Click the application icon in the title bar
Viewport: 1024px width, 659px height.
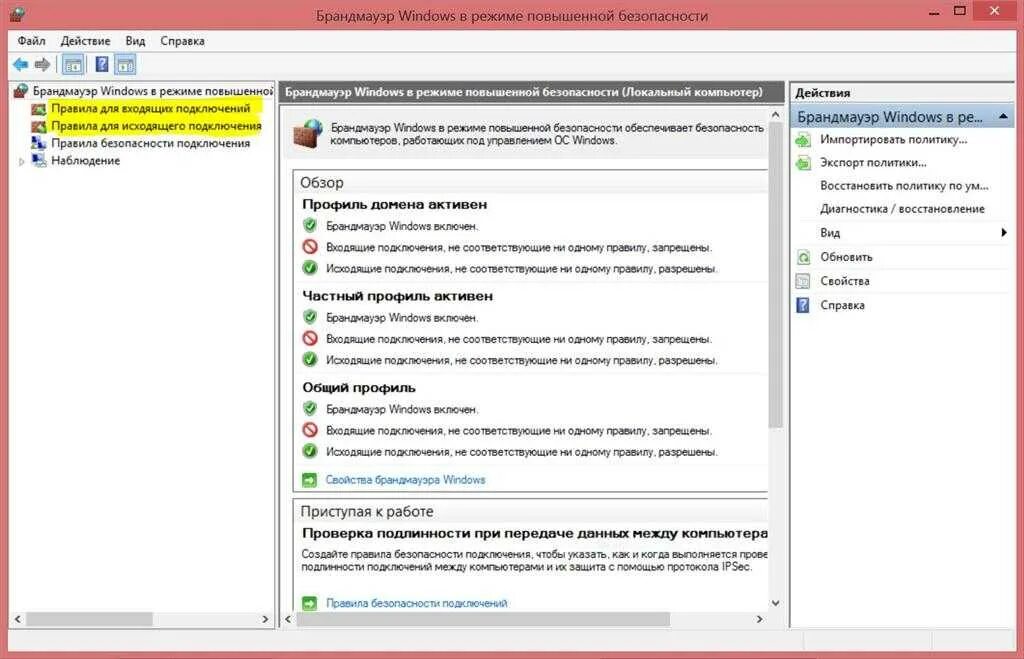coord(18,14)
